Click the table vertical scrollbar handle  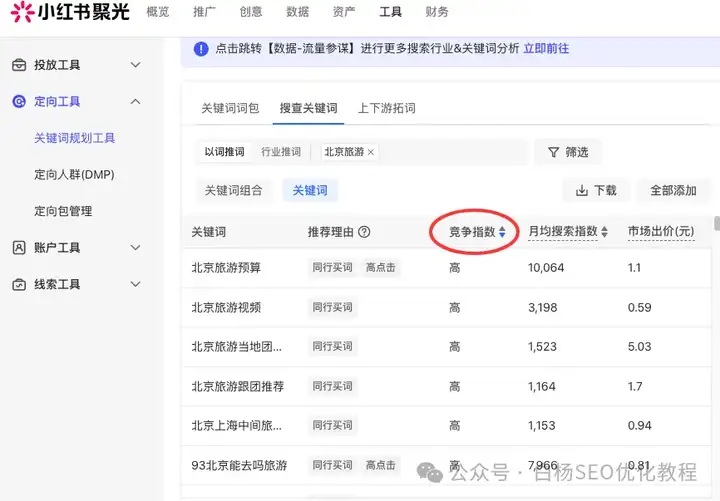(717, 224)
